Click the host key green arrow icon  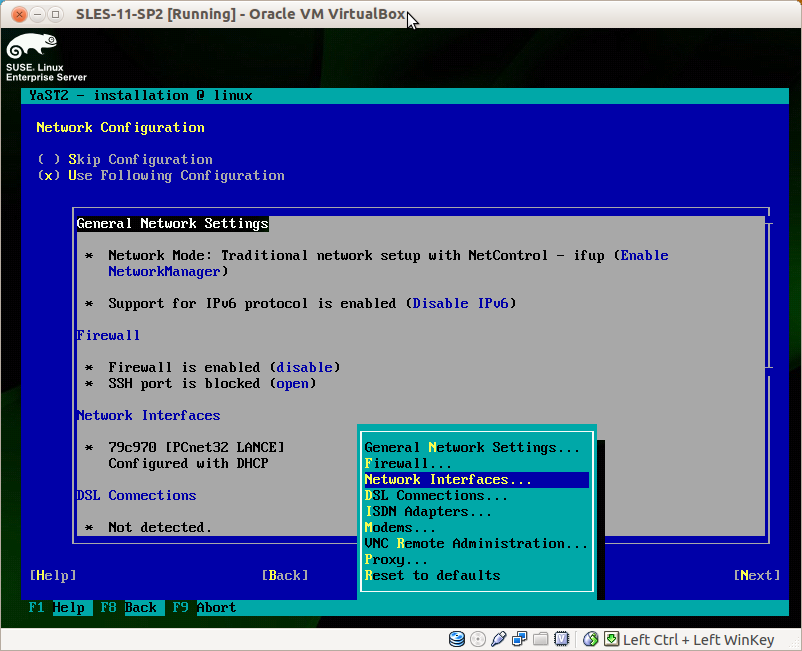click(x=611, y=639)
